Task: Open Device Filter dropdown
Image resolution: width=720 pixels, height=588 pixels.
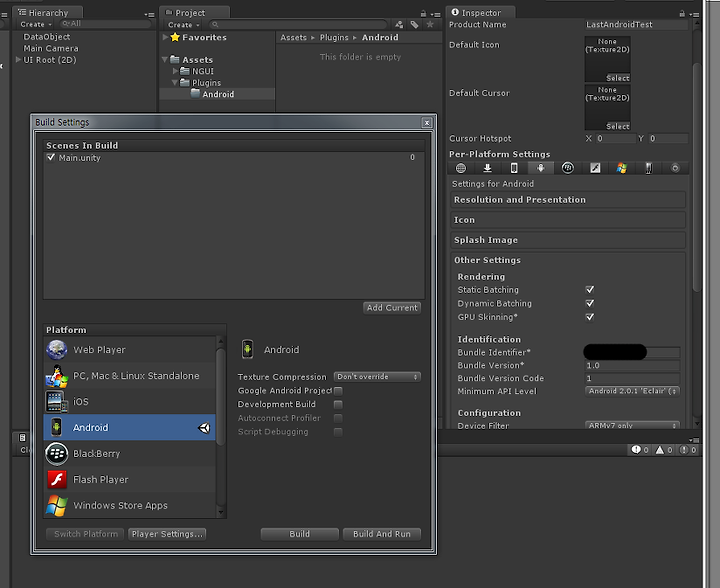Action: [x=632, y=425]
